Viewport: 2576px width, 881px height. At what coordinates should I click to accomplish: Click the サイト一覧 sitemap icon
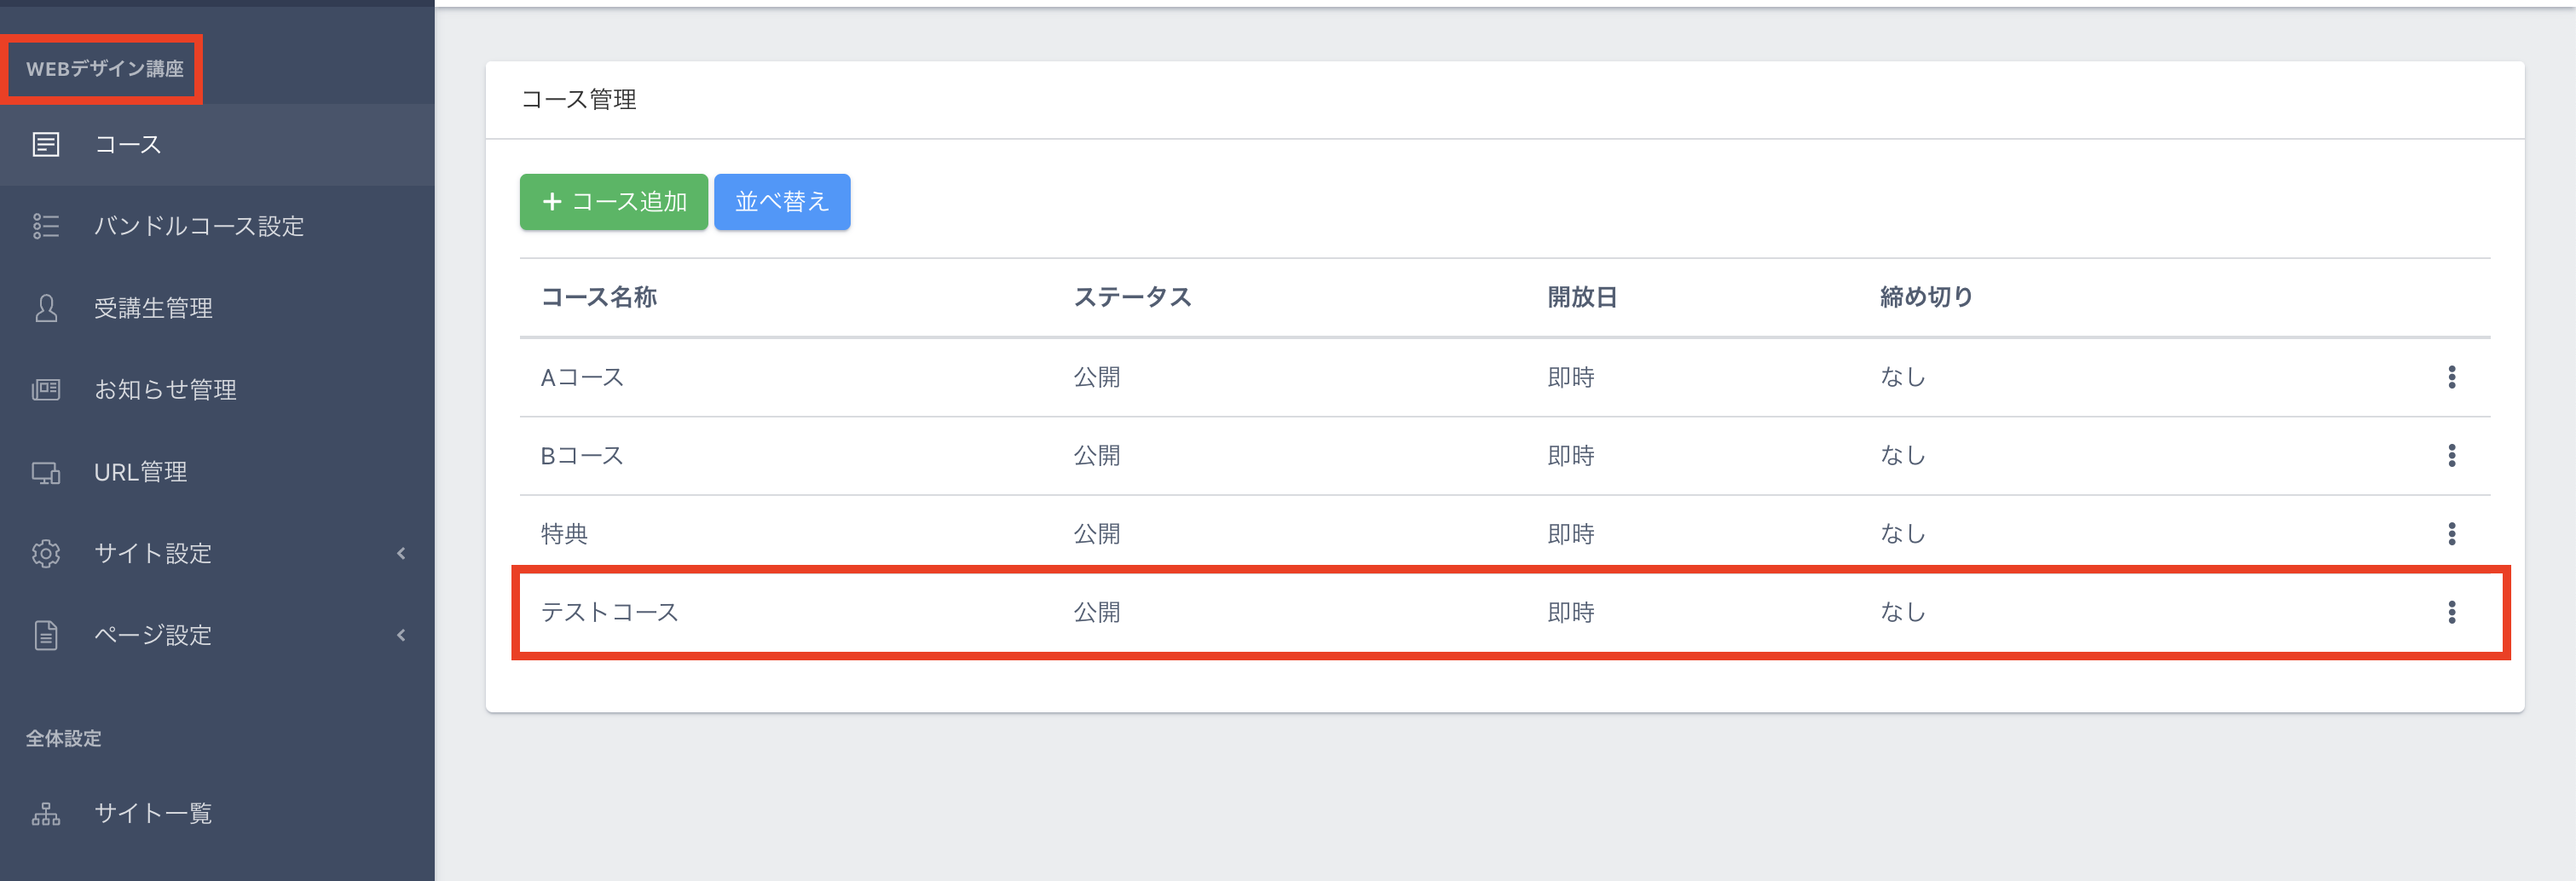(46, 814)
